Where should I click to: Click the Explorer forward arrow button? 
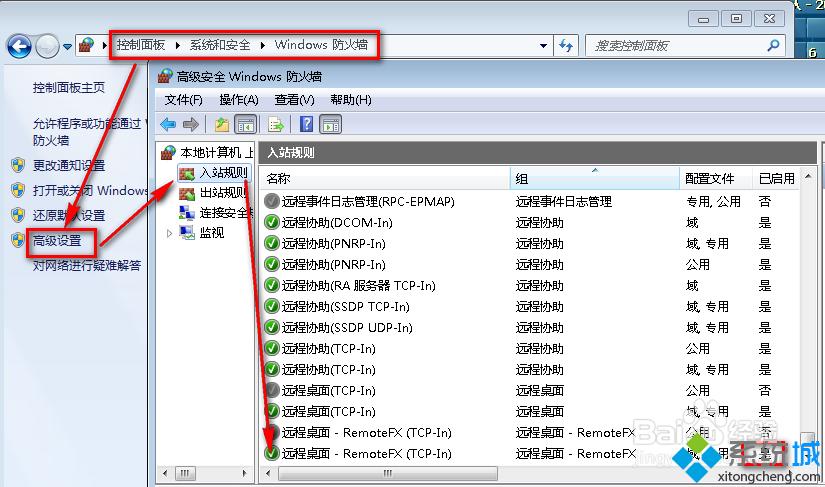[x=47, y=46]
